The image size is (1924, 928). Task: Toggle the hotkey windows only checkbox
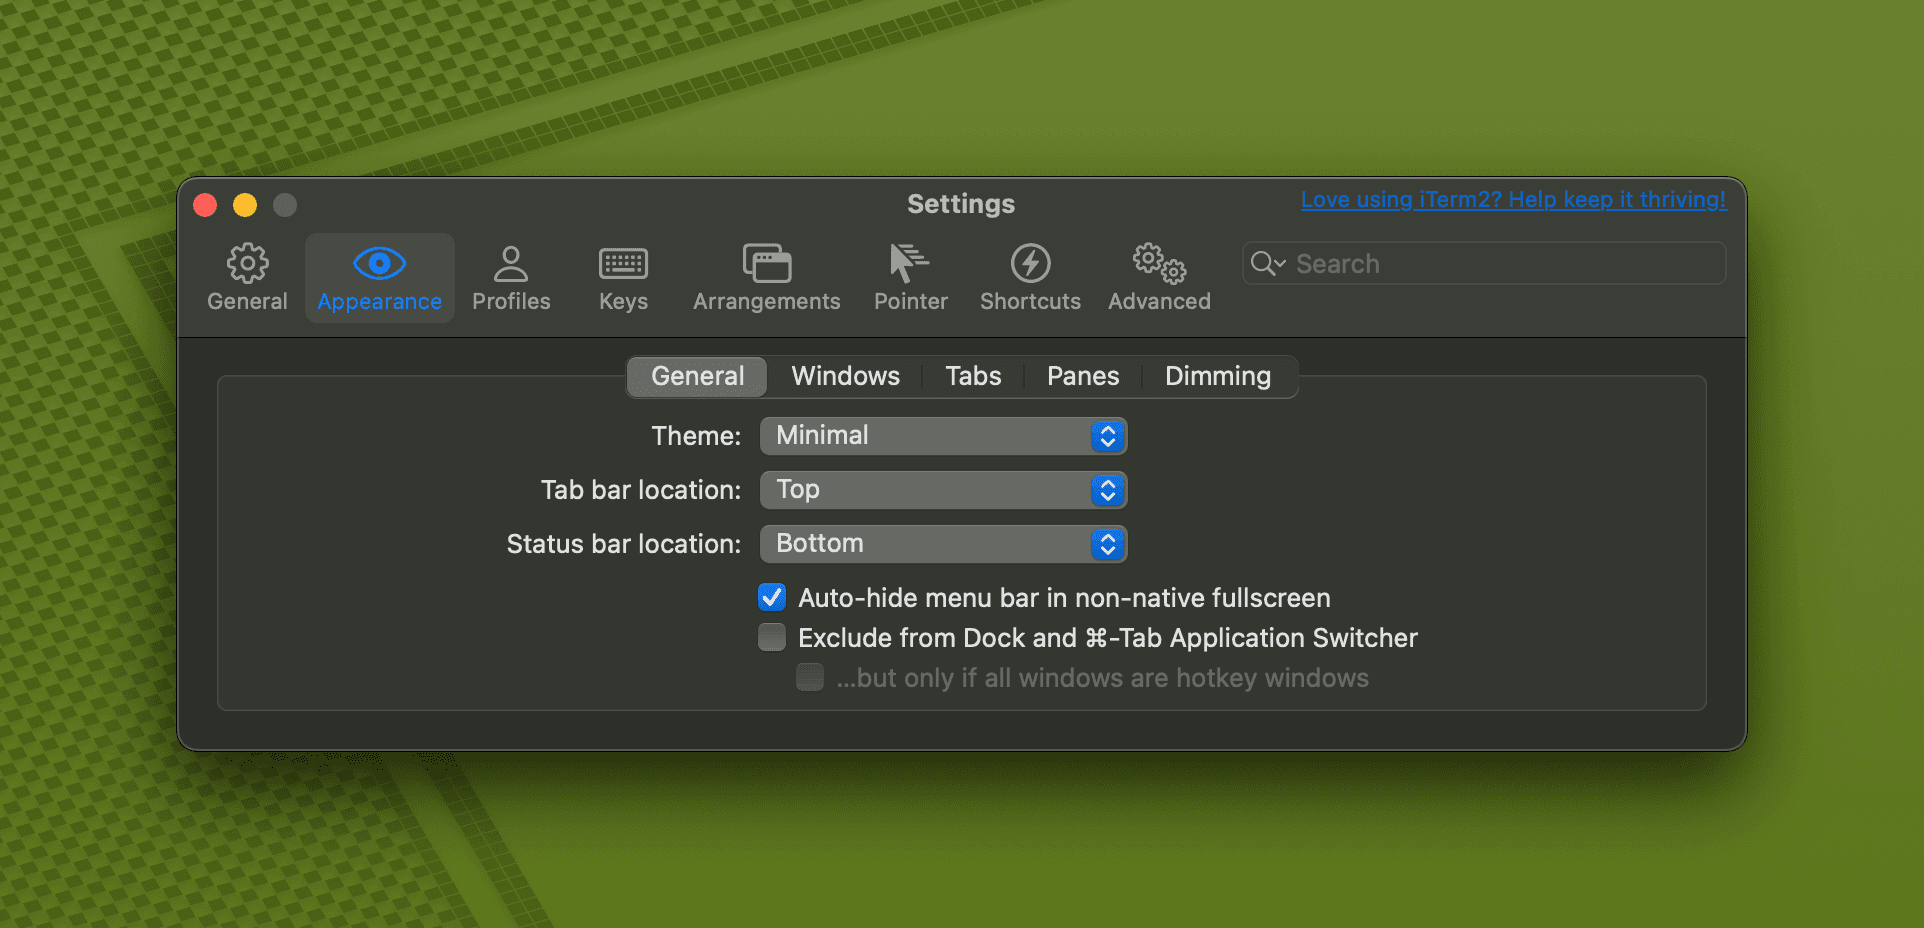pyautogui.click(x=810, y=678)
